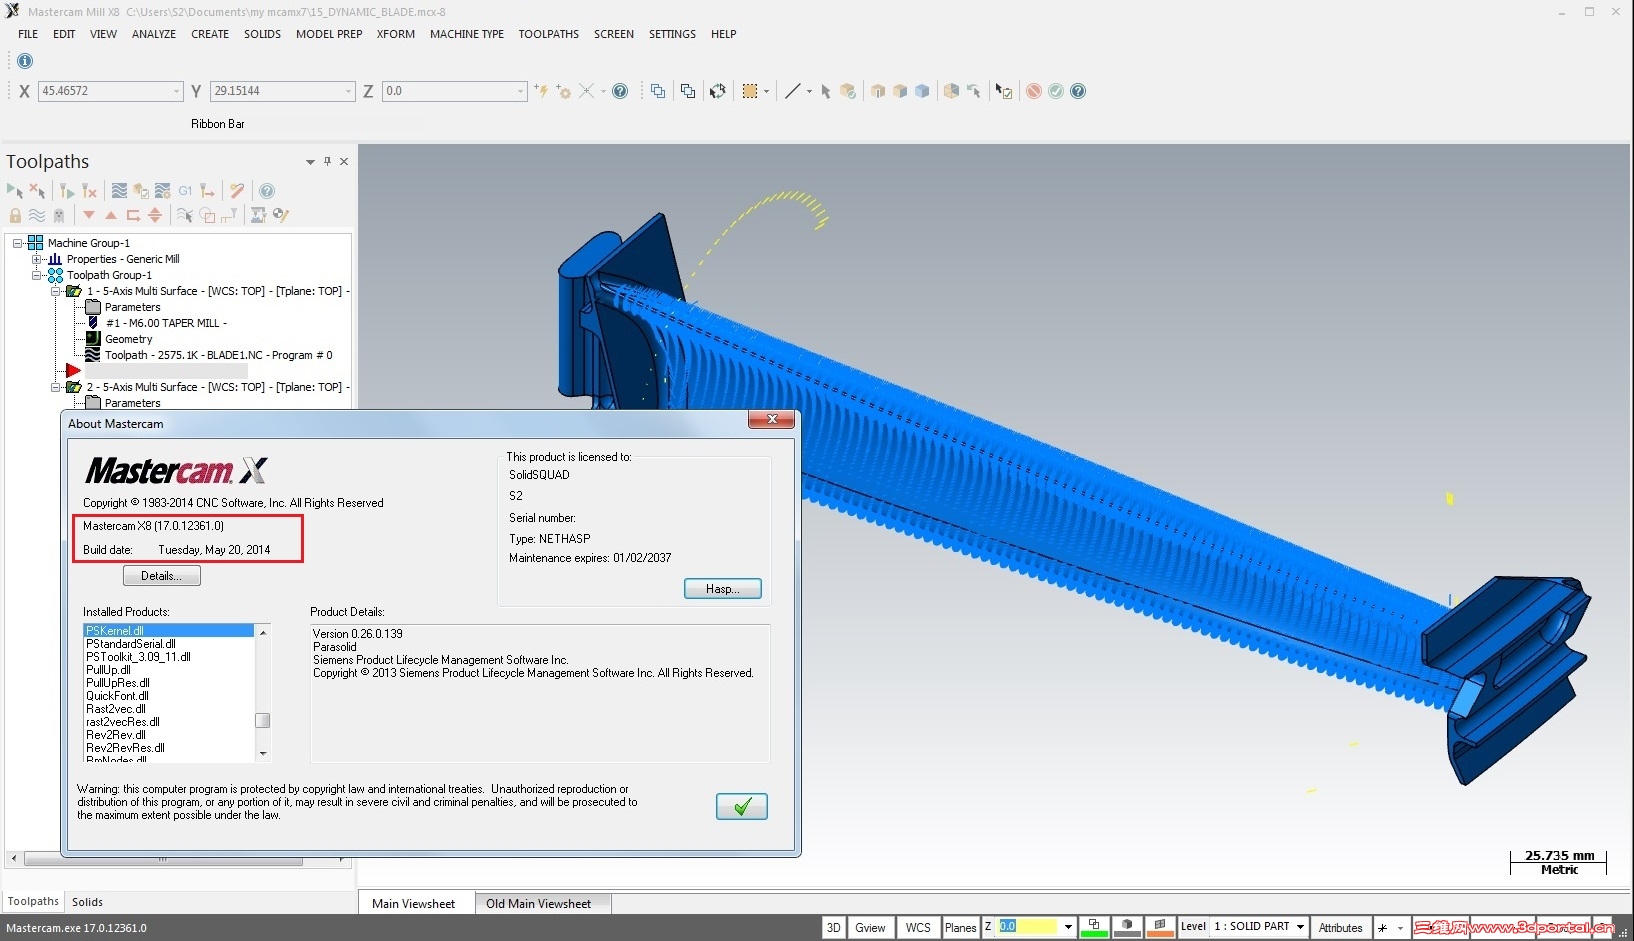The width and height of the screenshot is (1634, 941).
Task: Post selected operations with G1 icon
Action: [x=185, y=190]
